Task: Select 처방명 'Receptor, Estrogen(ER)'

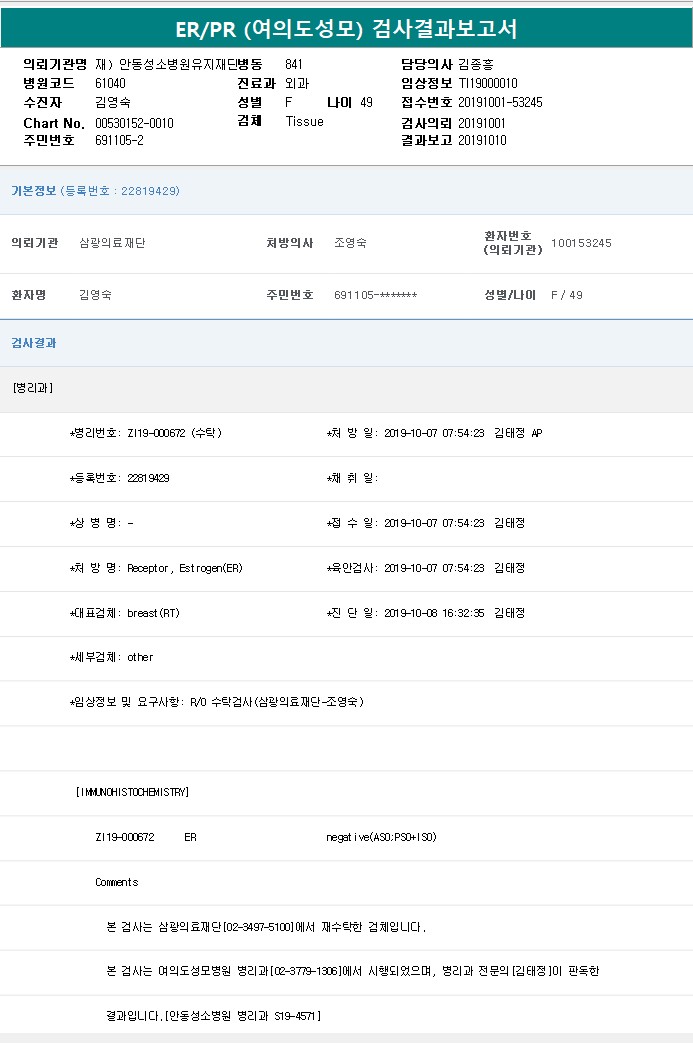Action: click(185, 568)
